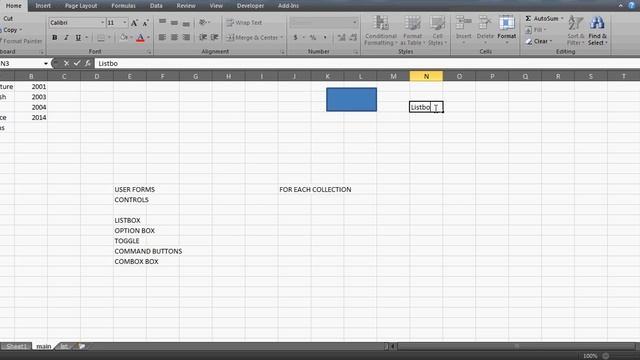The width and height of the screenshot is (640, 360).
Task: Open Conditional Formatting
Action: [380, 31]
